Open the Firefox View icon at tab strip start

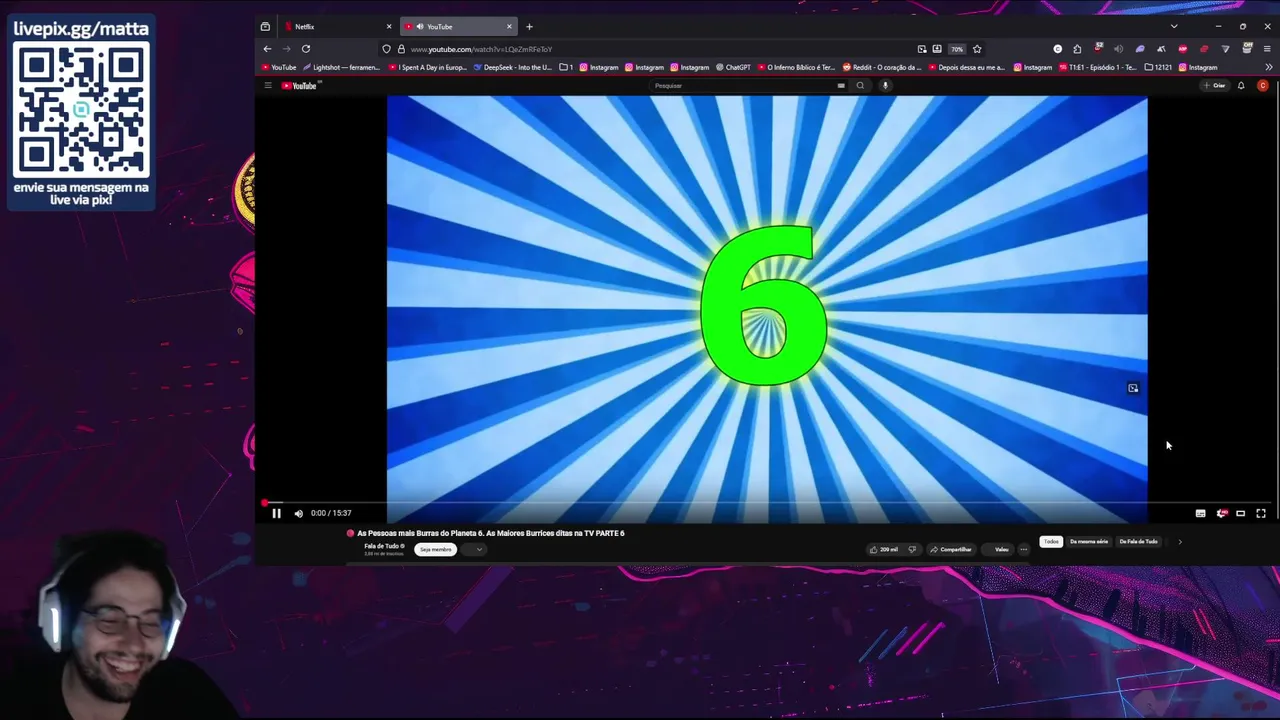[265, 26]
